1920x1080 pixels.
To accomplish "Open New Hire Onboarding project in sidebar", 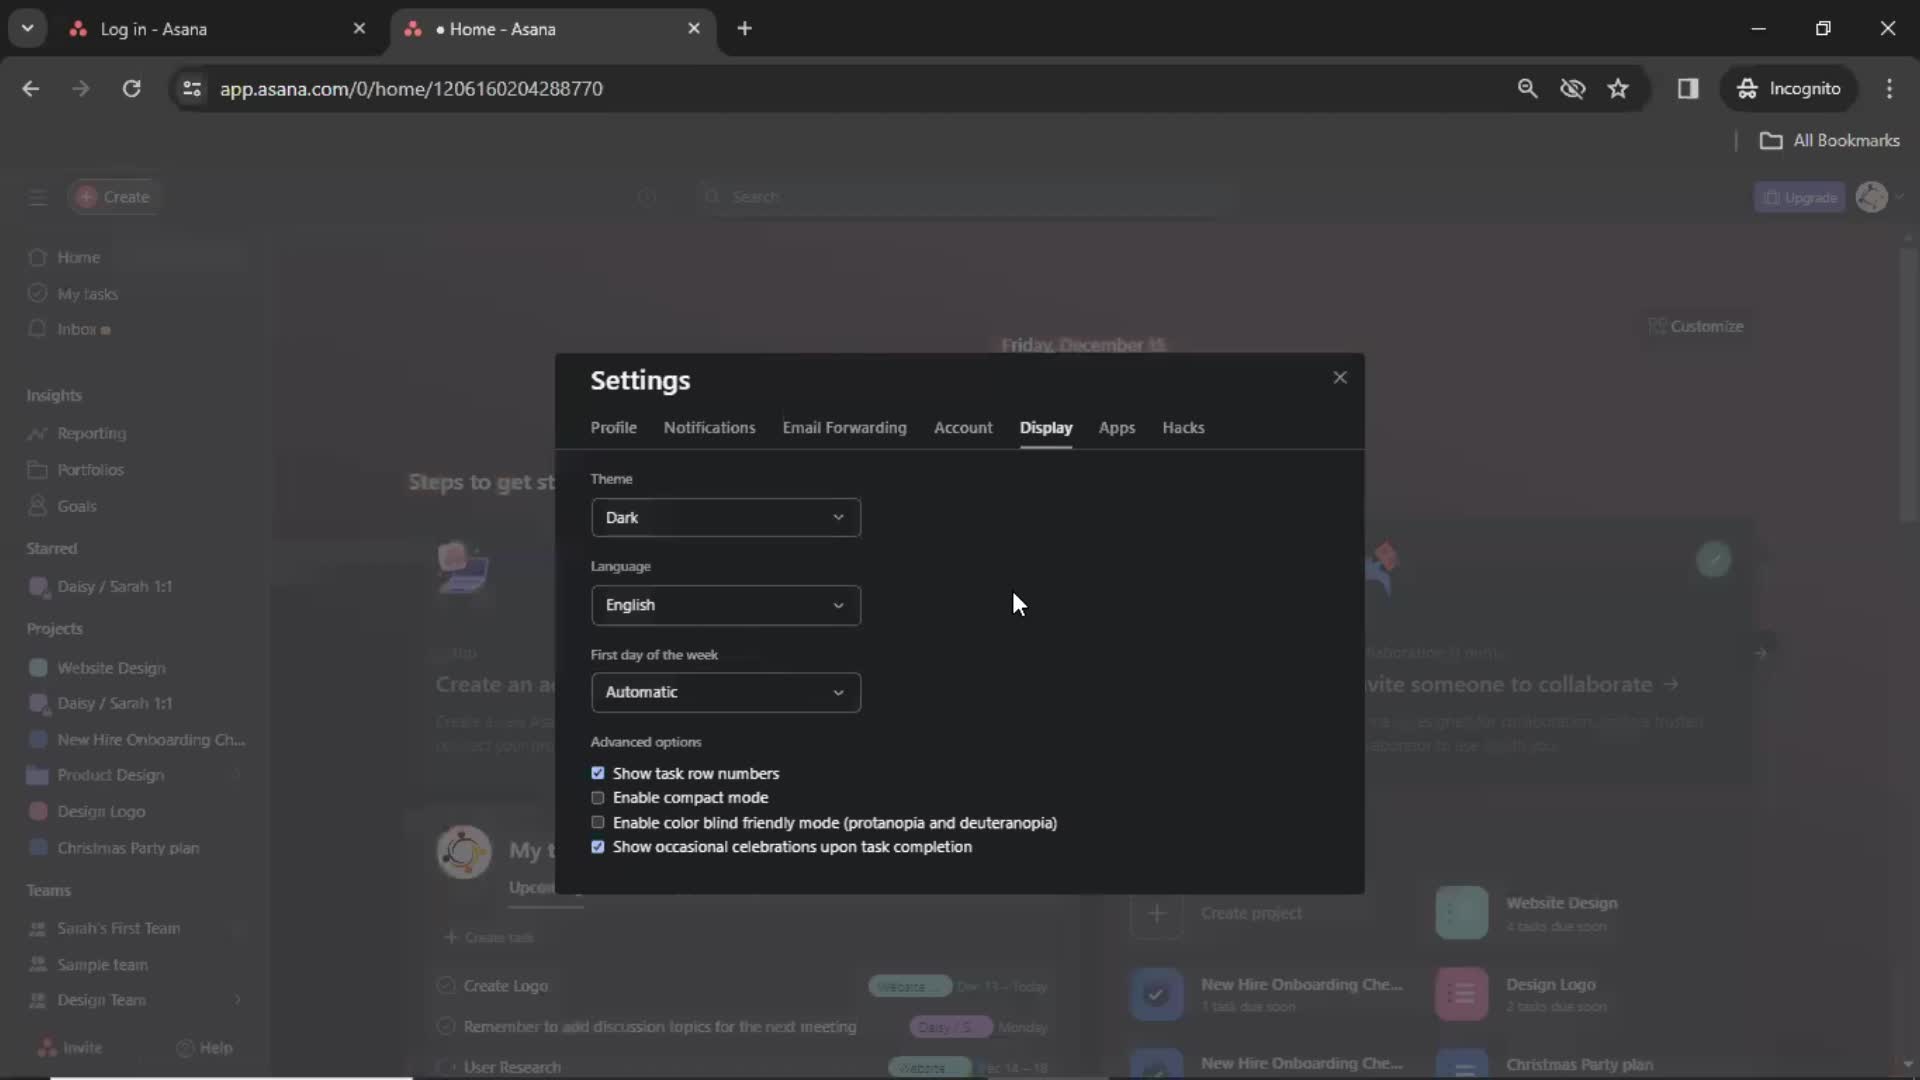I will tap(150, 740).
